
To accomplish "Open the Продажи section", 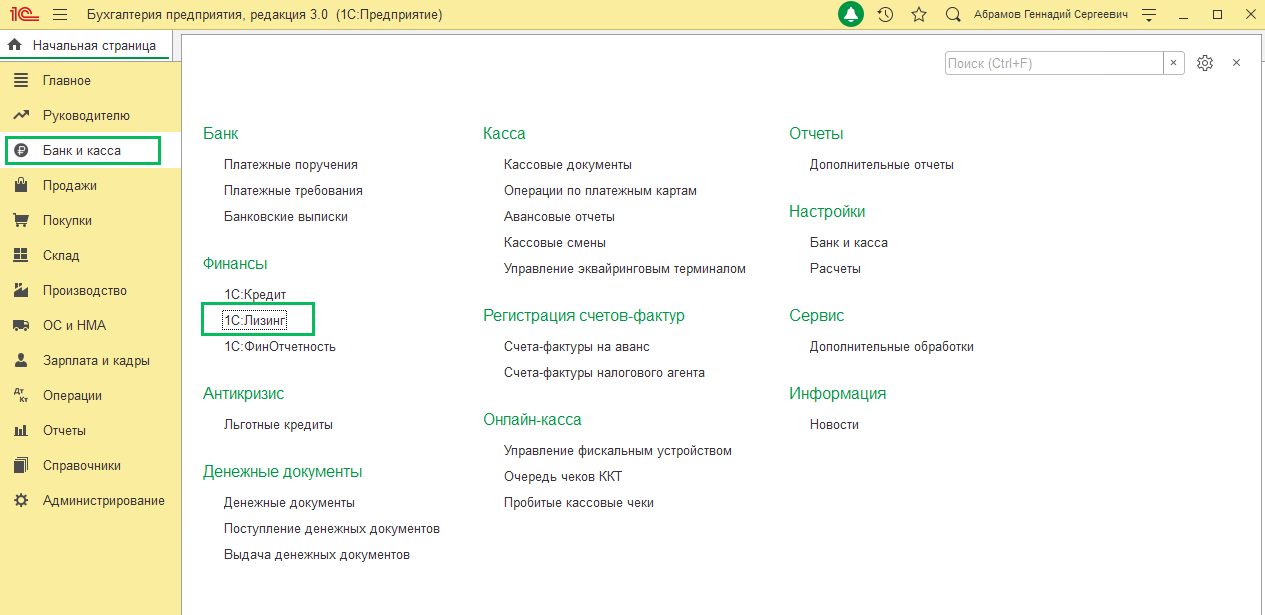I will [x=70, y=186].
